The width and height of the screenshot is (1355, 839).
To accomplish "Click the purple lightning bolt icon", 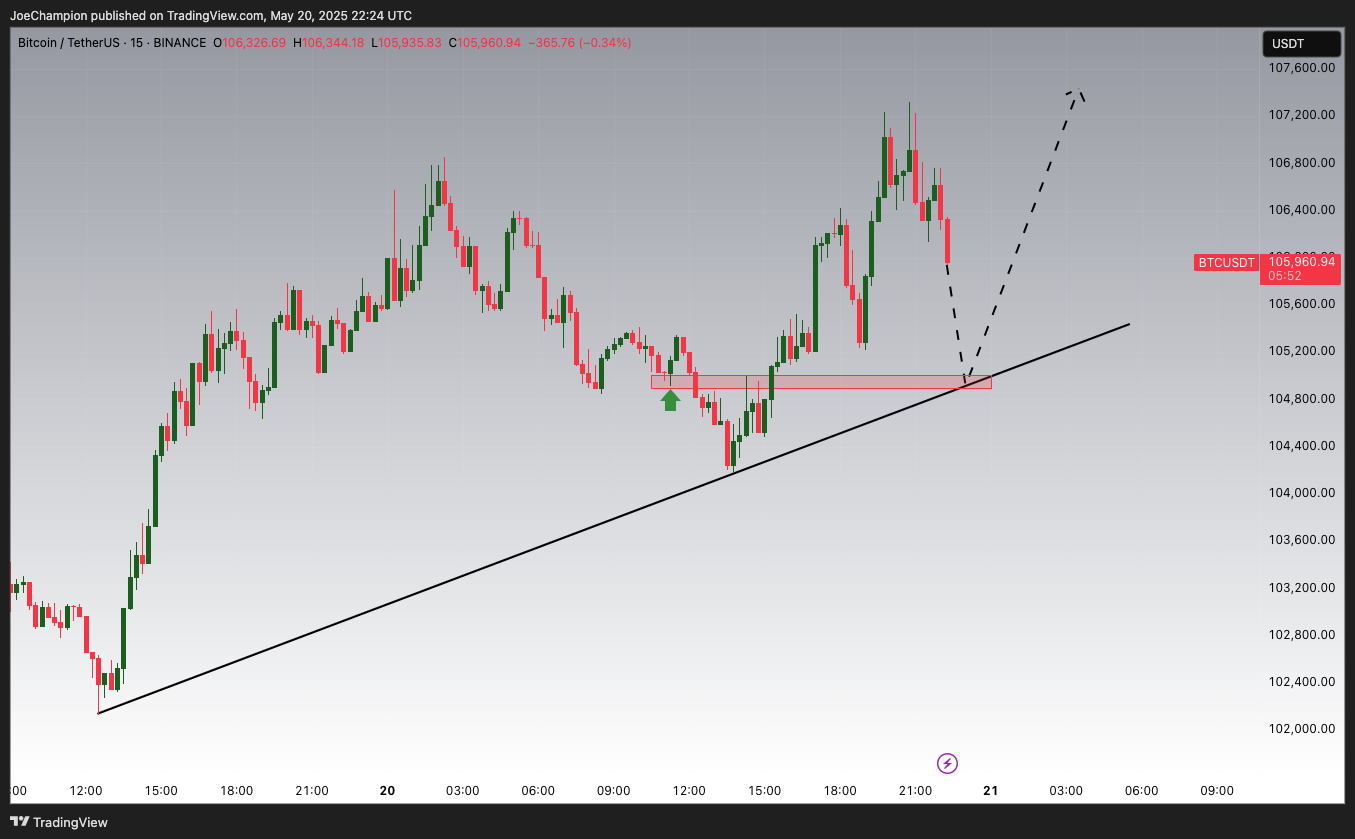I will tap(947, 764).
